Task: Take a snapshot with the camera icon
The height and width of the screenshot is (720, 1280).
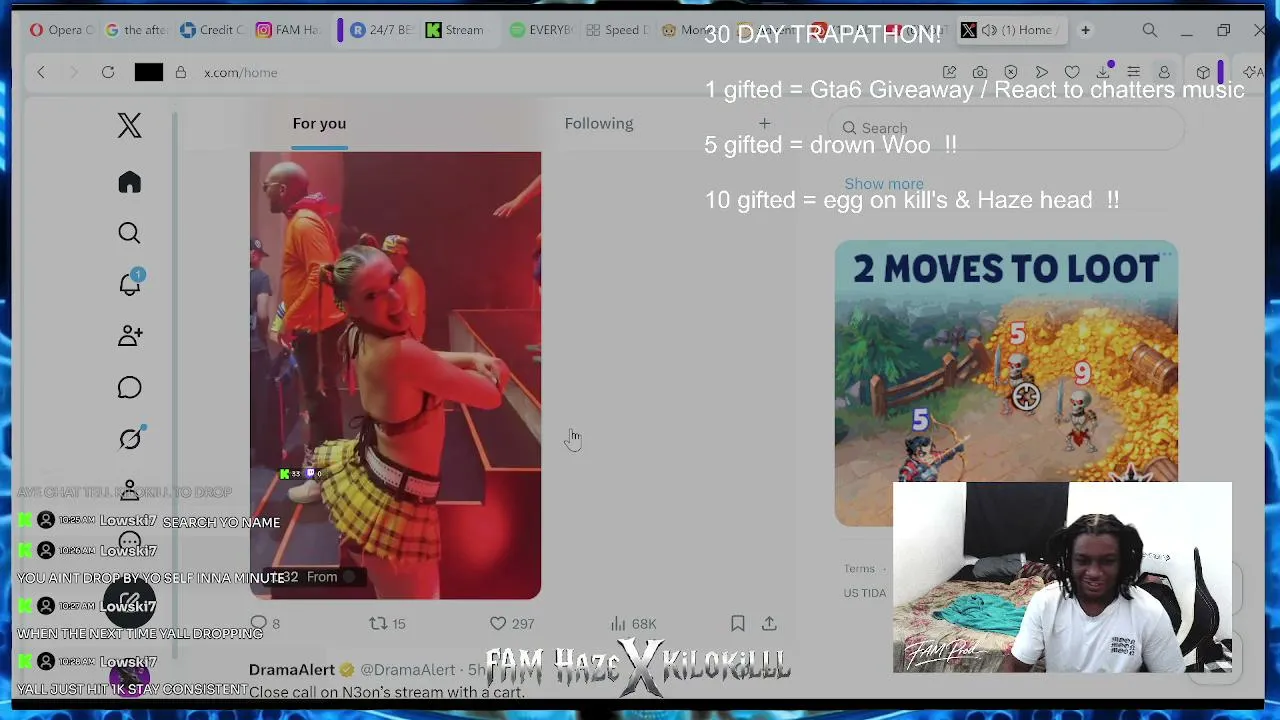Action: 980,72
